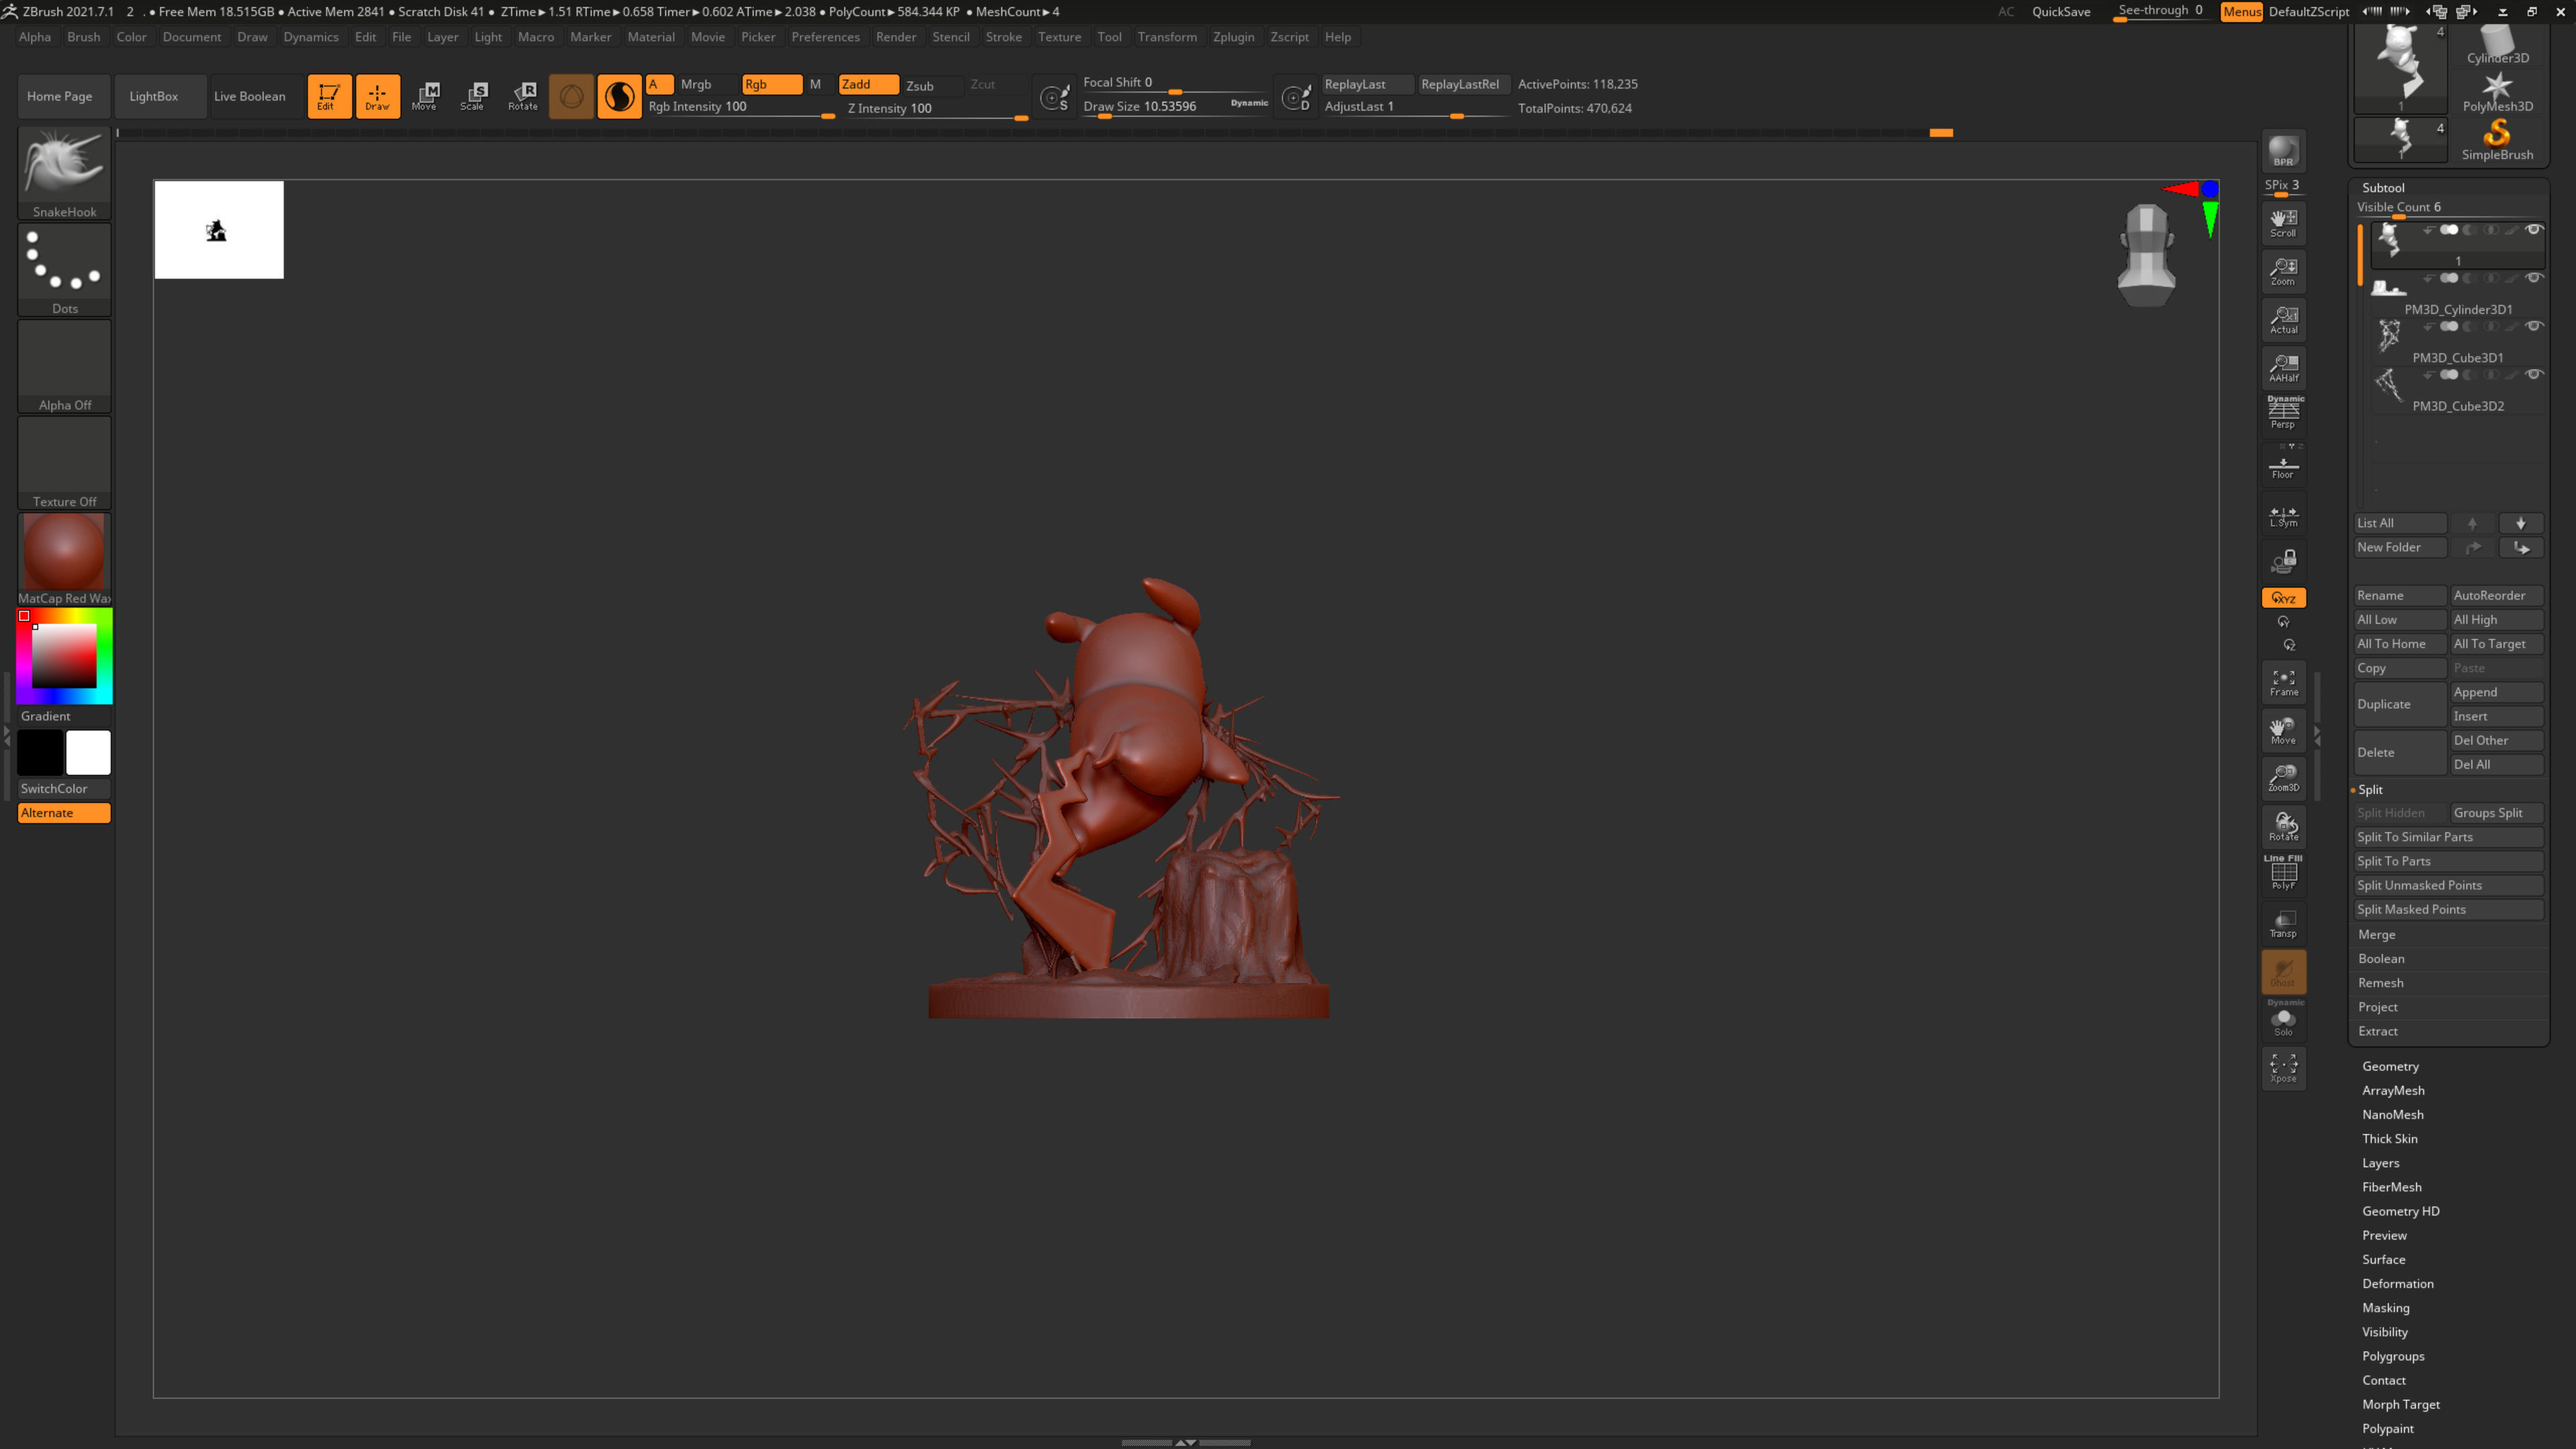Toggle the Gizmo 3D circle icon
This screenshot has width=2576, height=1449.
click(571, 96)
